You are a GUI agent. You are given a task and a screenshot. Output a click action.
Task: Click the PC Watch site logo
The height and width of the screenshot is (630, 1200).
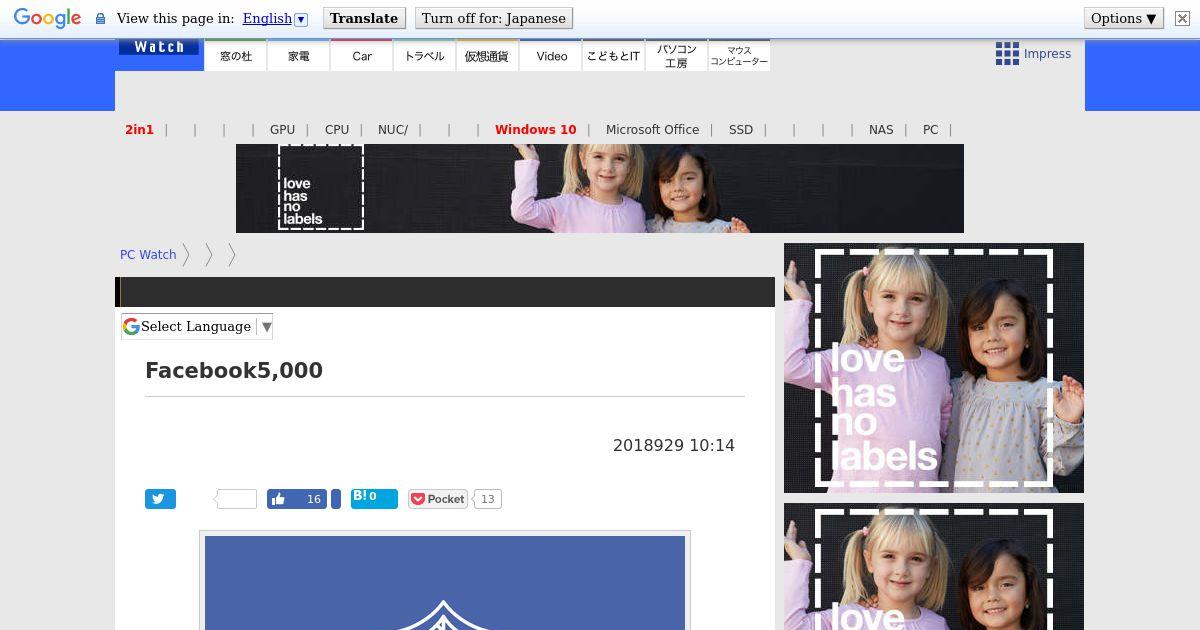click(158, 47)
